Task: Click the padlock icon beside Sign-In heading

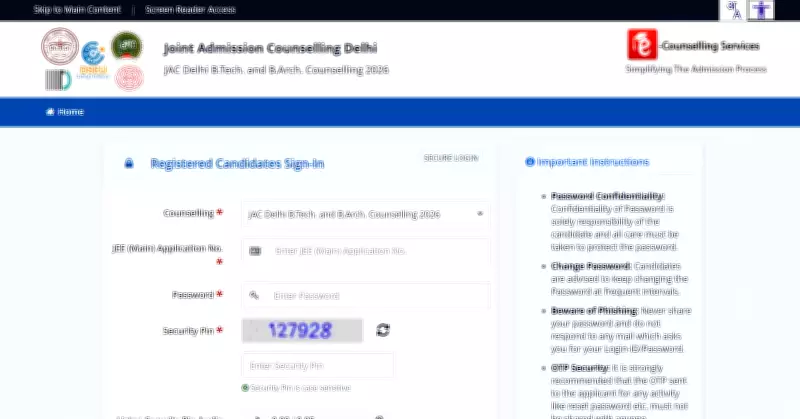Action: tap(129, 163)
